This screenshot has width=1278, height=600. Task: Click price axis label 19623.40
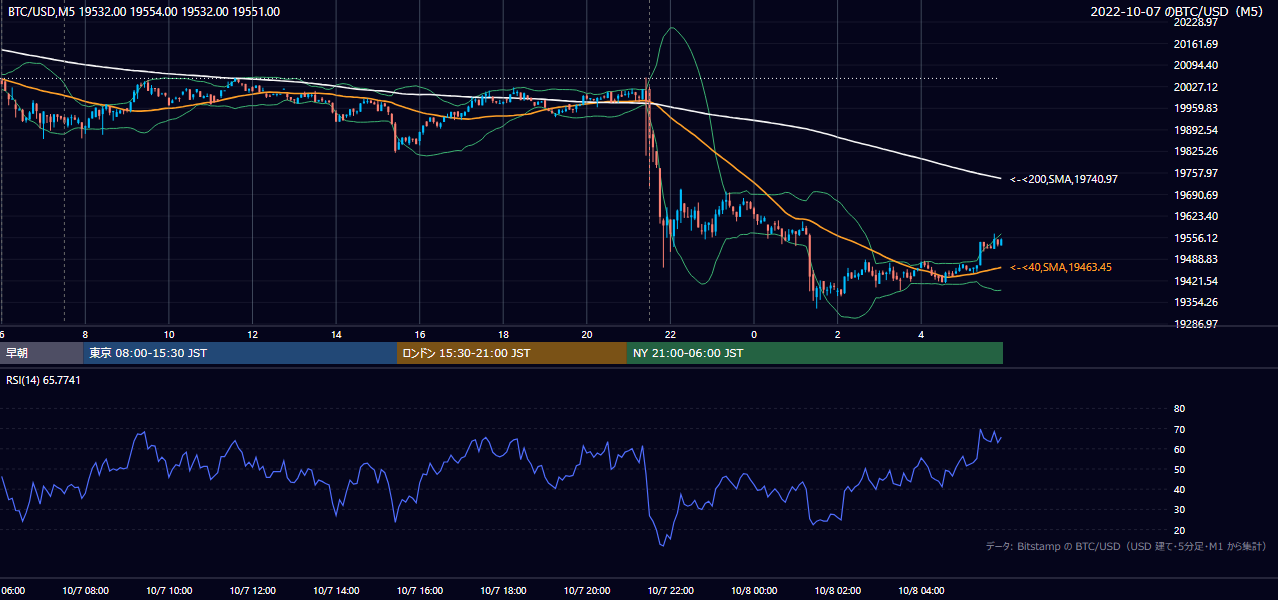click(x=1195, y=216)
